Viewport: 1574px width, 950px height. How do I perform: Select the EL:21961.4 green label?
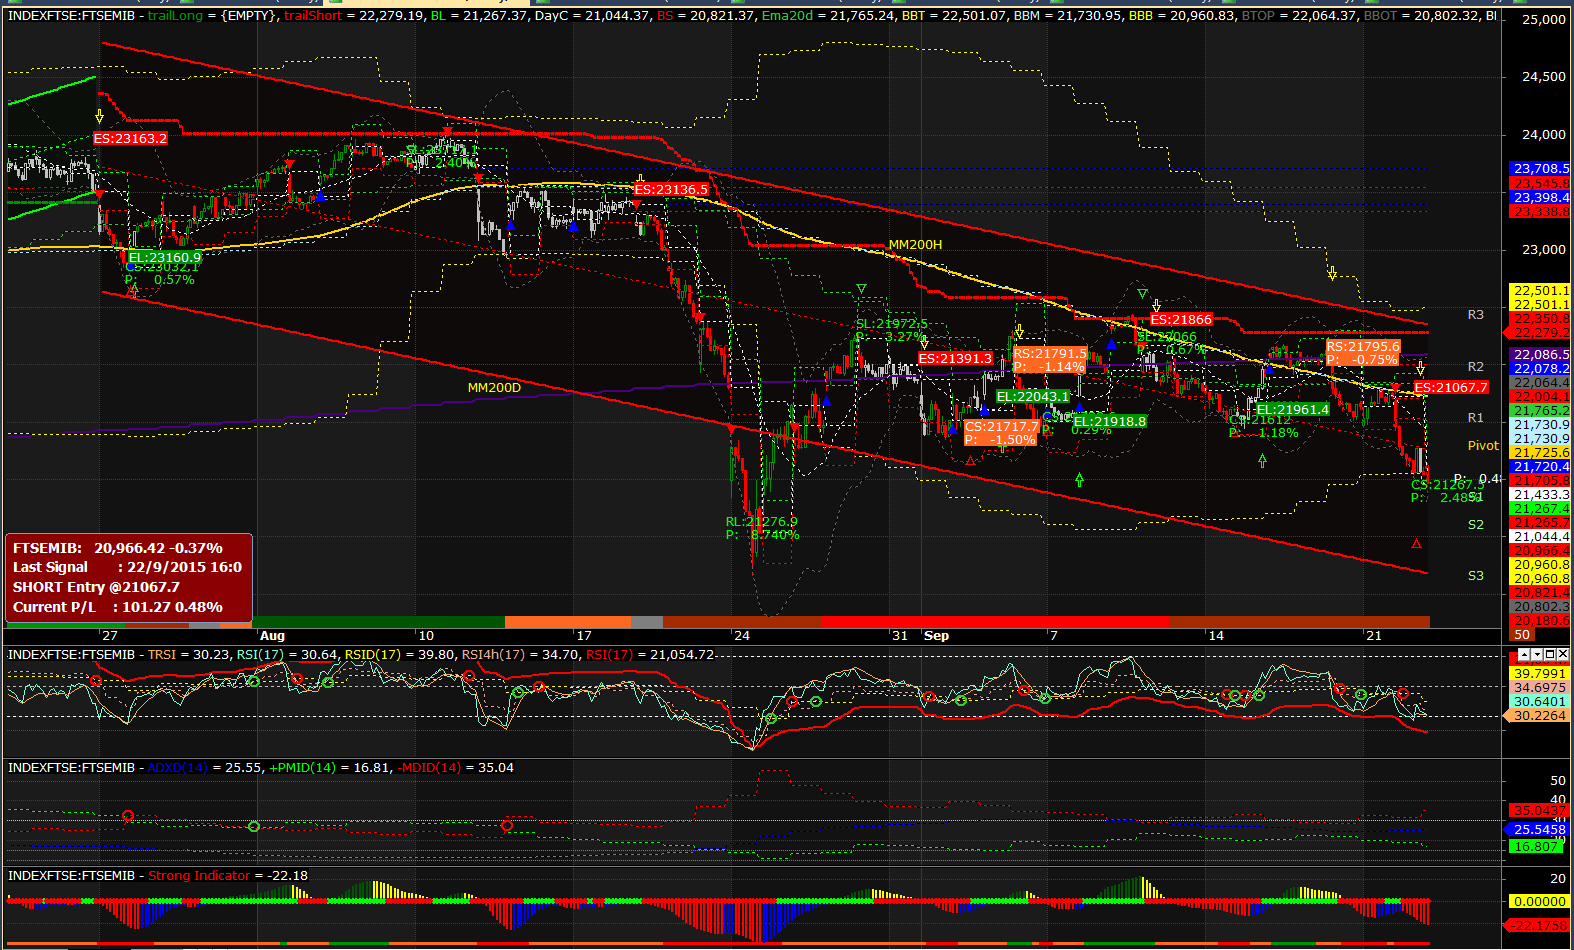[1293, 410]
